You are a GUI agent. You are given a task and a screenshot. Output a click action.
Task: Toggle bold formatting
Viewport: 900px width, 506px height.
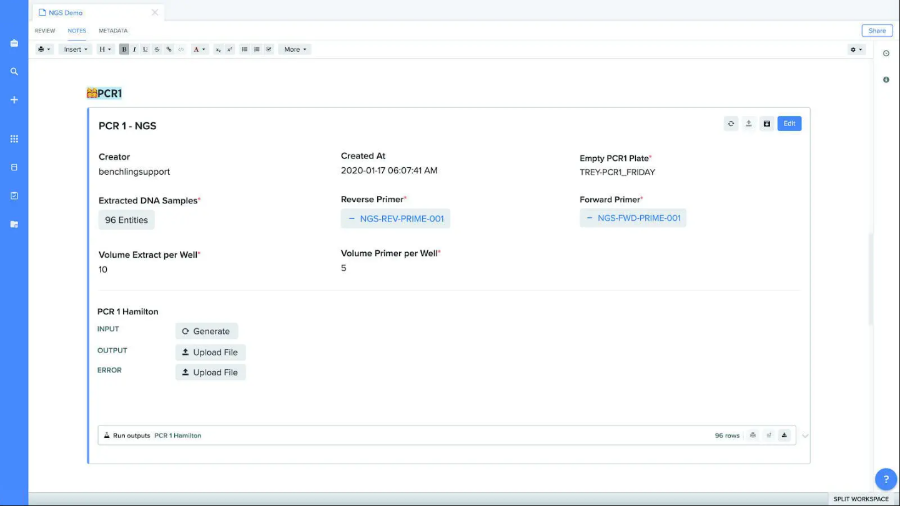(x=124, y=49)
